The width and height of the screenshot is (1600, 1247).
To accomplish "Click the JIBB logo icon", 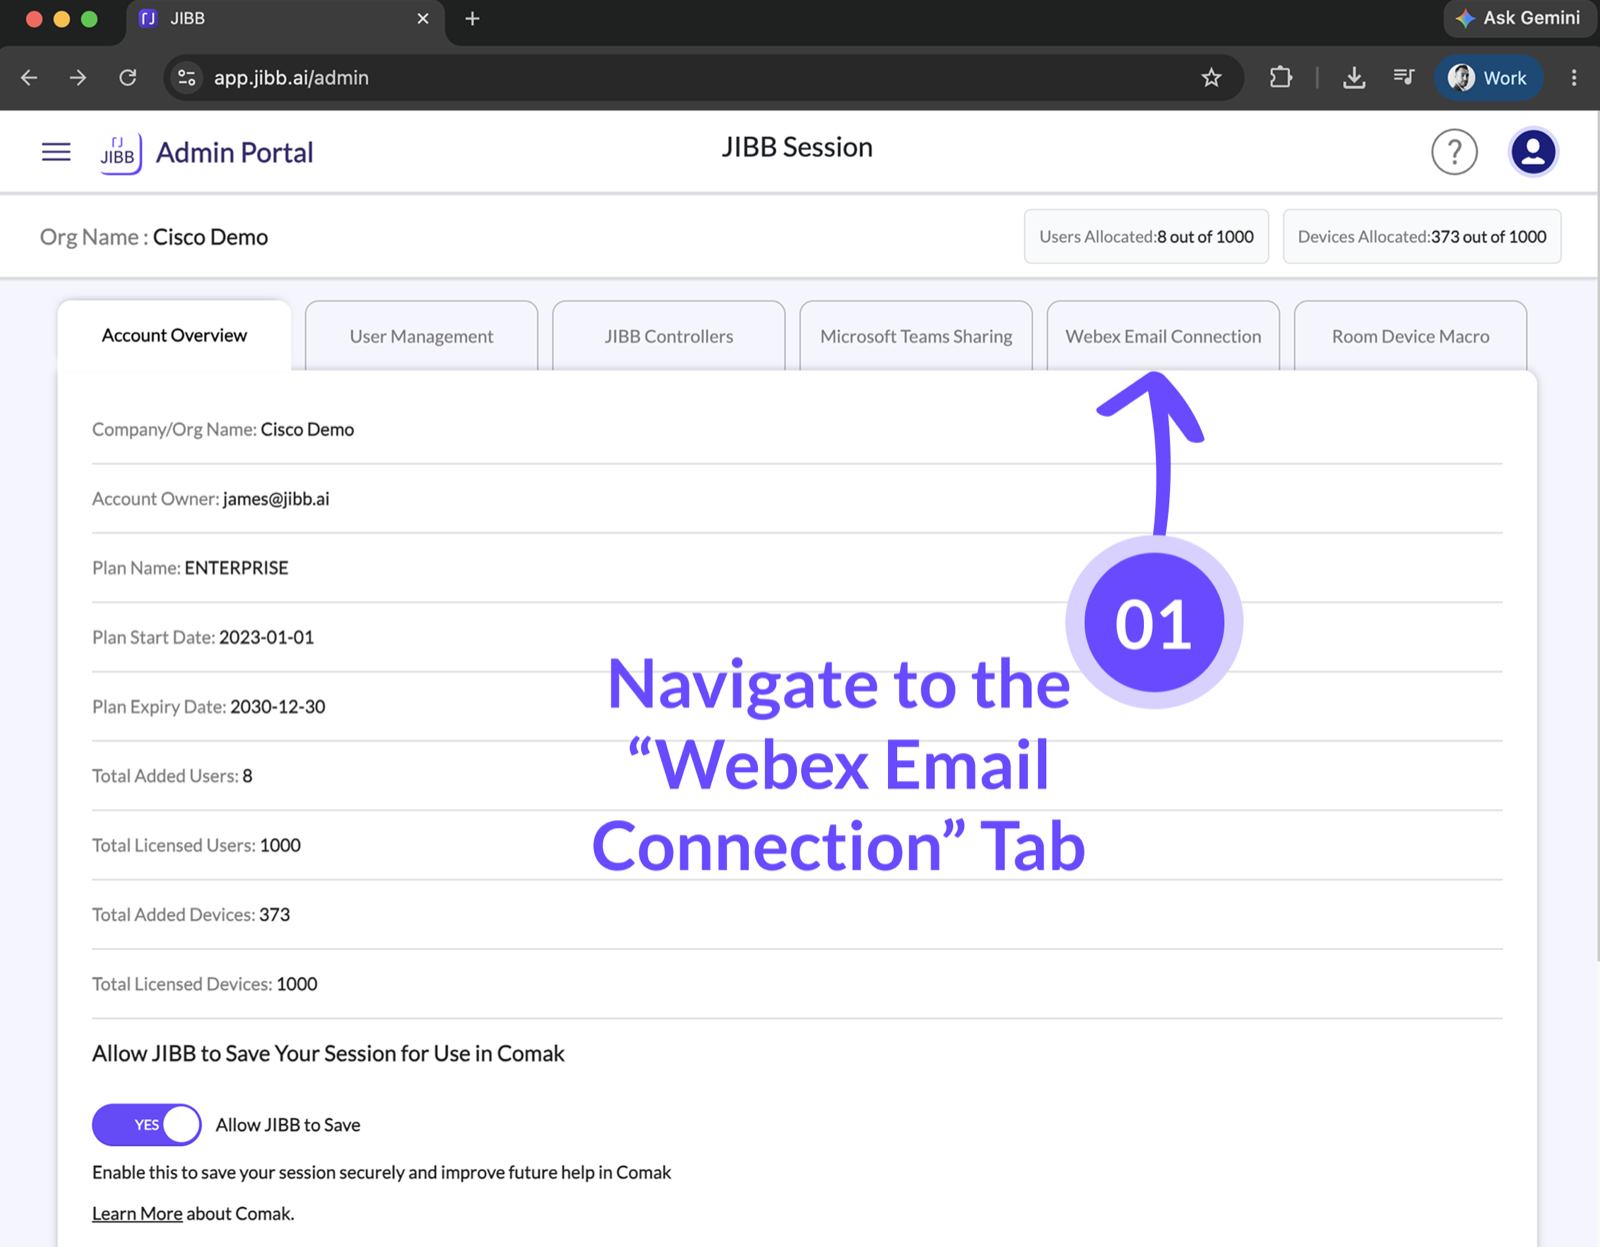I will point(120,153).
